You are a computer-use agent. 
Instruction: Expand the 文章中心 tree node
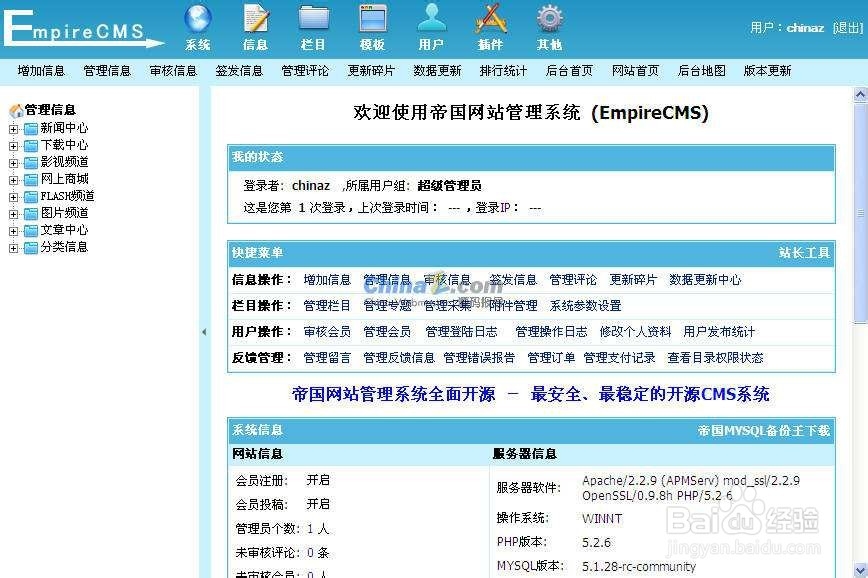coord(13,231)
